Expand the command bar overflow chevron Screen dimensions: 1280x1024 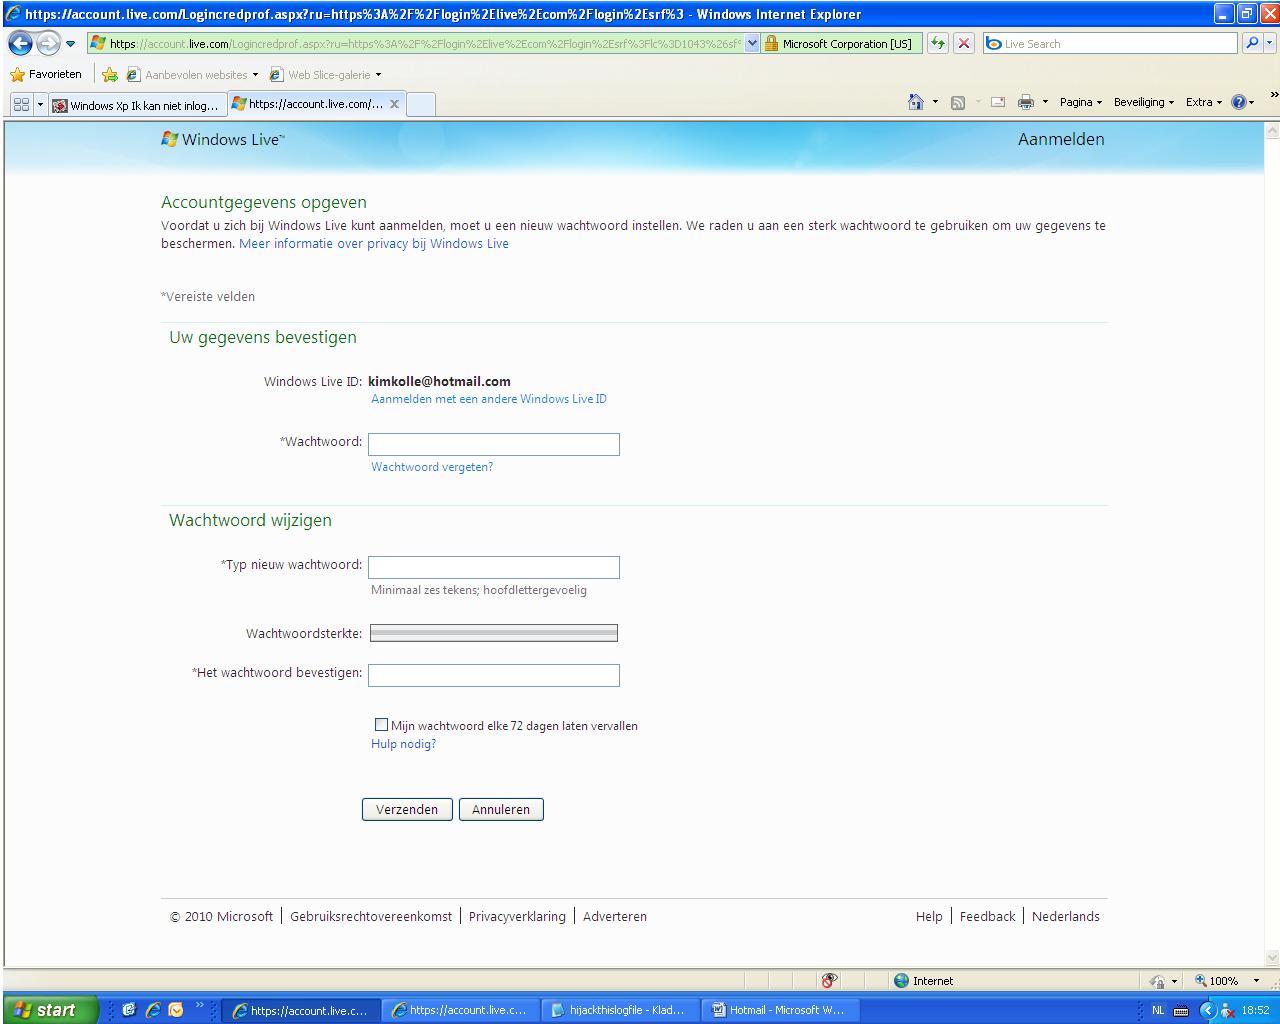pos(1274,96)
